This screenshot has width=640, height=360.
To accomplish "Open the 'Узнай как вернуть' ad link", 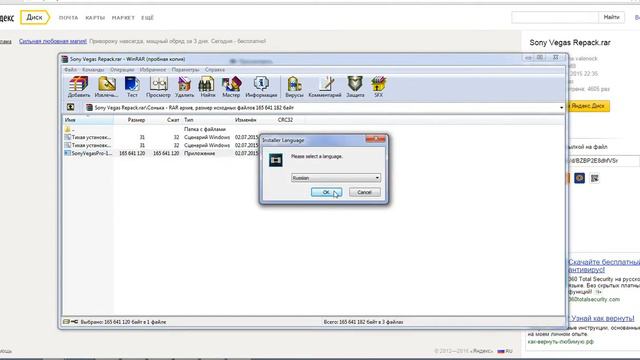I will coord(602,318).
